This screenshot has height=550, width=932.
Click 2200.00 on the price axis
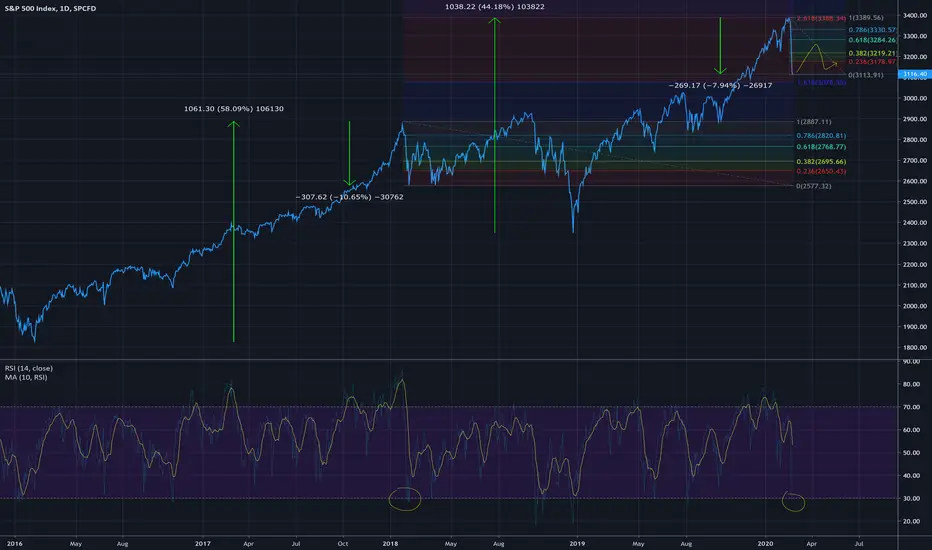click(915, 265)
